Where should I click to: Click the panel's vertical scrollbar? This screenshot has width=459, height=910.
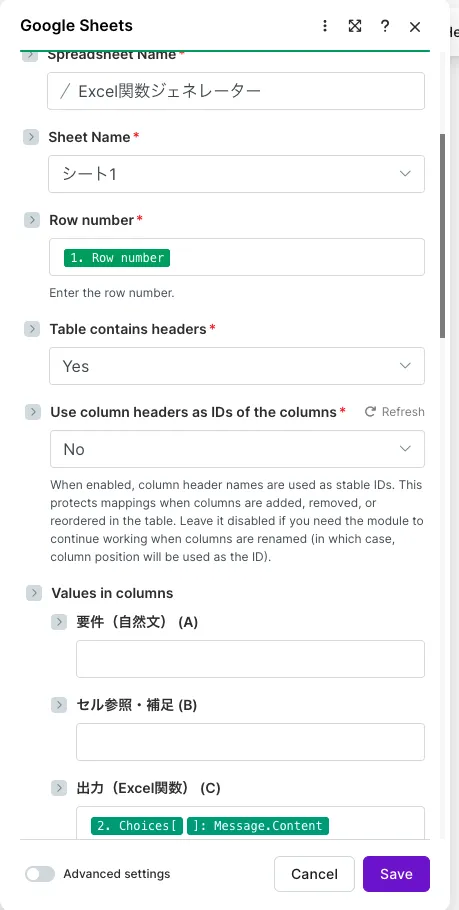[x=443, y=236]
